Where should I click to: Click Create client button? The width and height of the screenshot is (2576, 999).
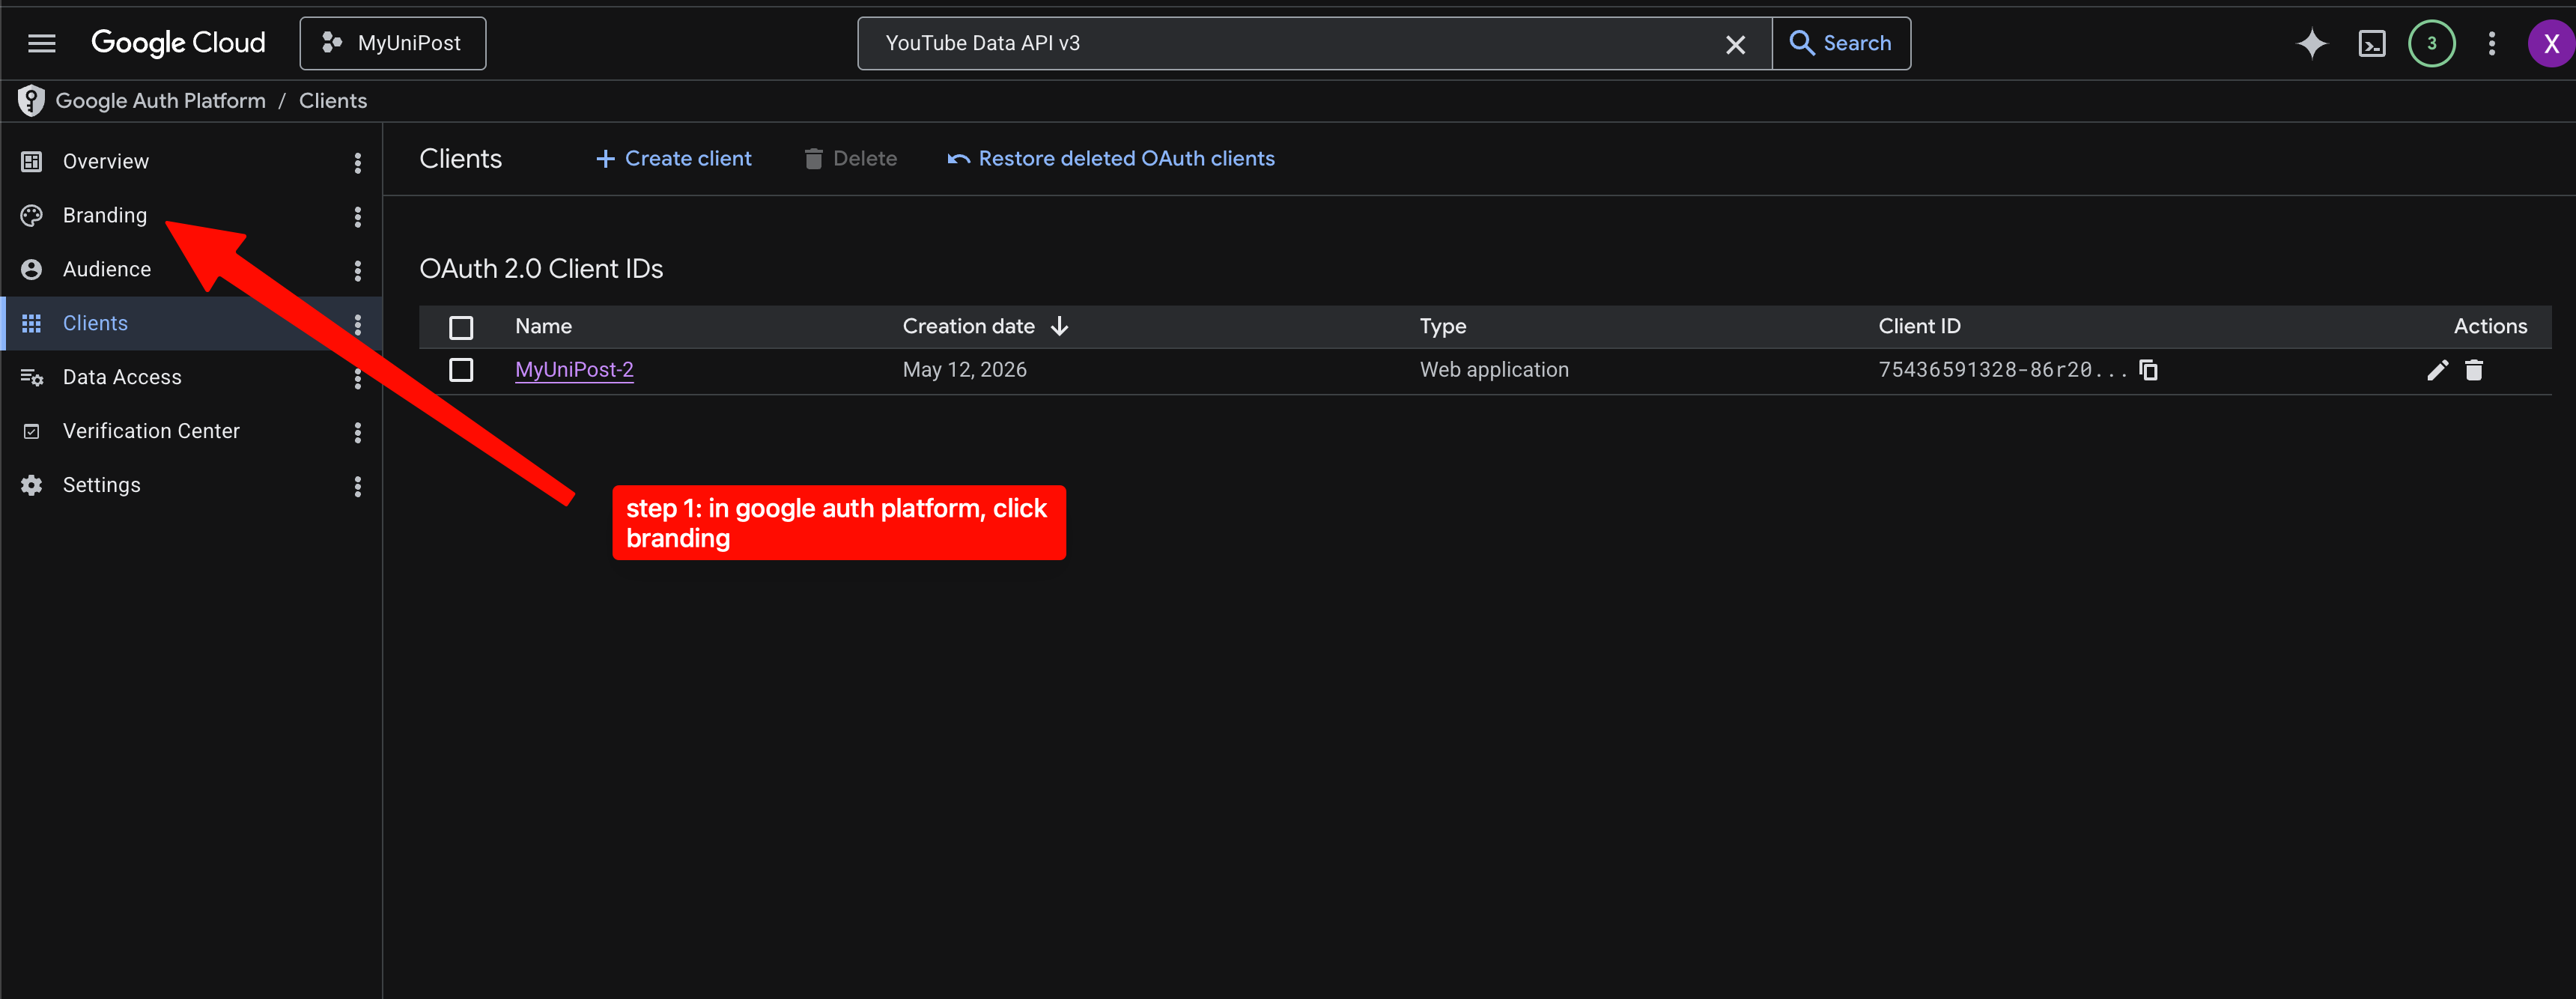[x=673, y=158]
